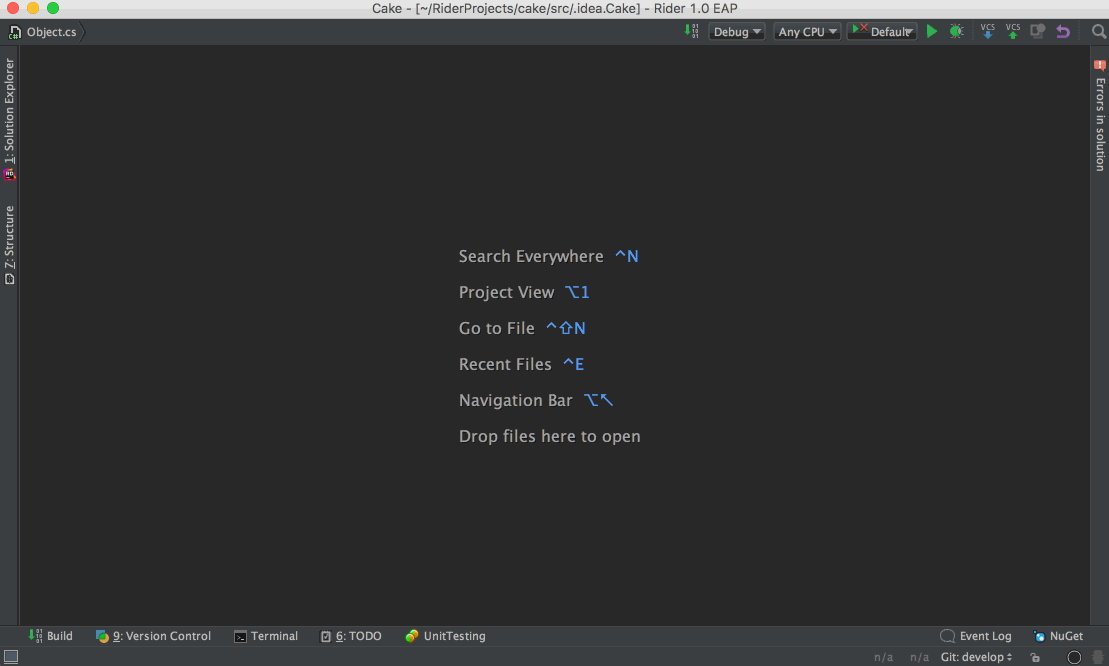Click the Search Everywhere hint text
This screenshot has height=666, width=1109.
coord(530,256)
